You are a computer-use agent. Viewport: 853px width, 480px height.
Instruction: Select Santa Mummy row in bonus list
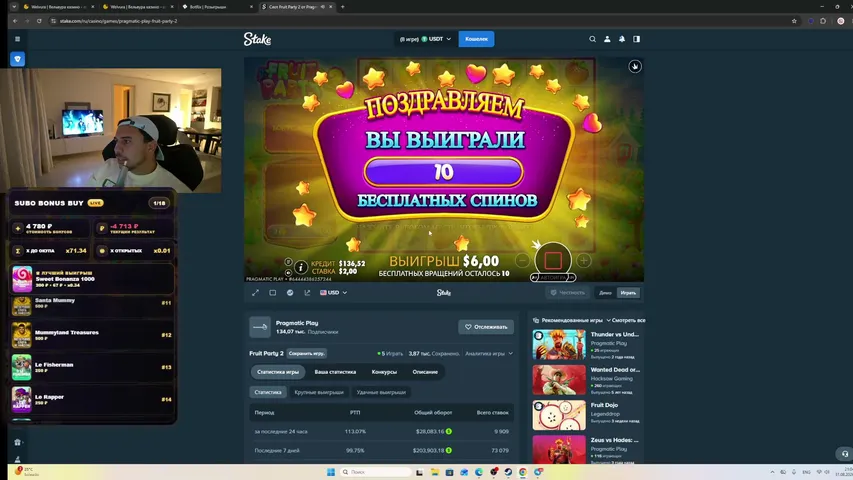[91, 306]
